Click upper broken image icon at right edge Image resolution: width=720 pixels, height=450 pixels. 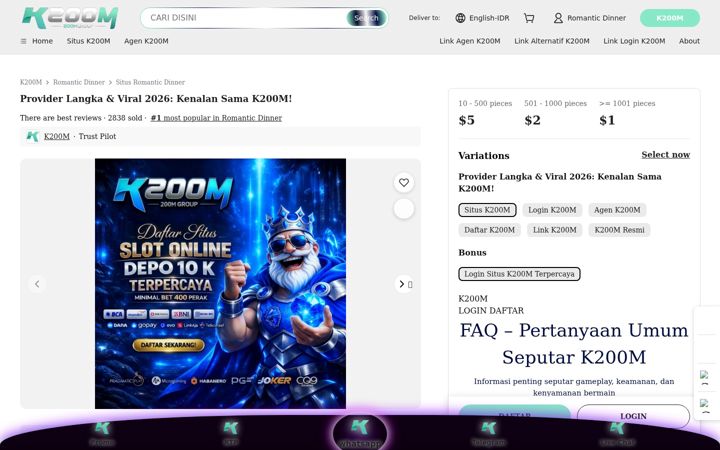pos(704,377)
